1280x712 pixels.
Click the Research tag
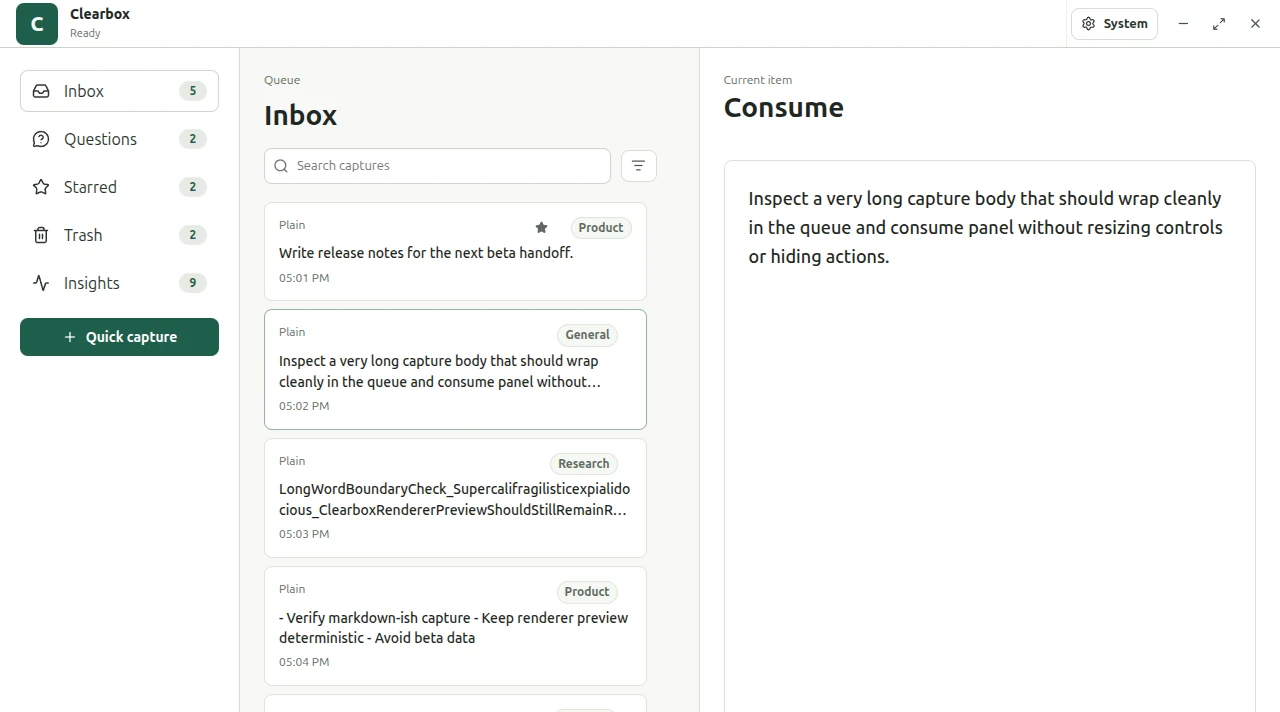pos(584,464)
